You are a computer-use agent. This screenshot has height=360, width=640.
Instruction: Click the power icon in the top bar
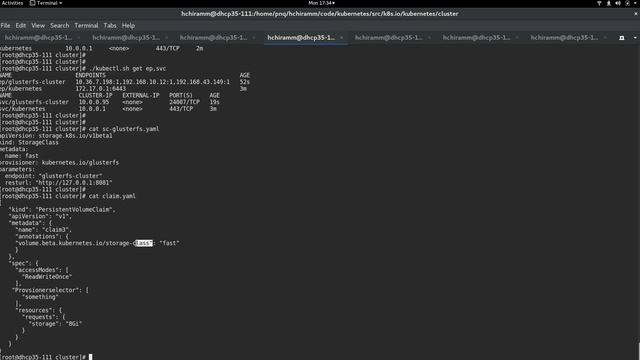tap(627, 3)
